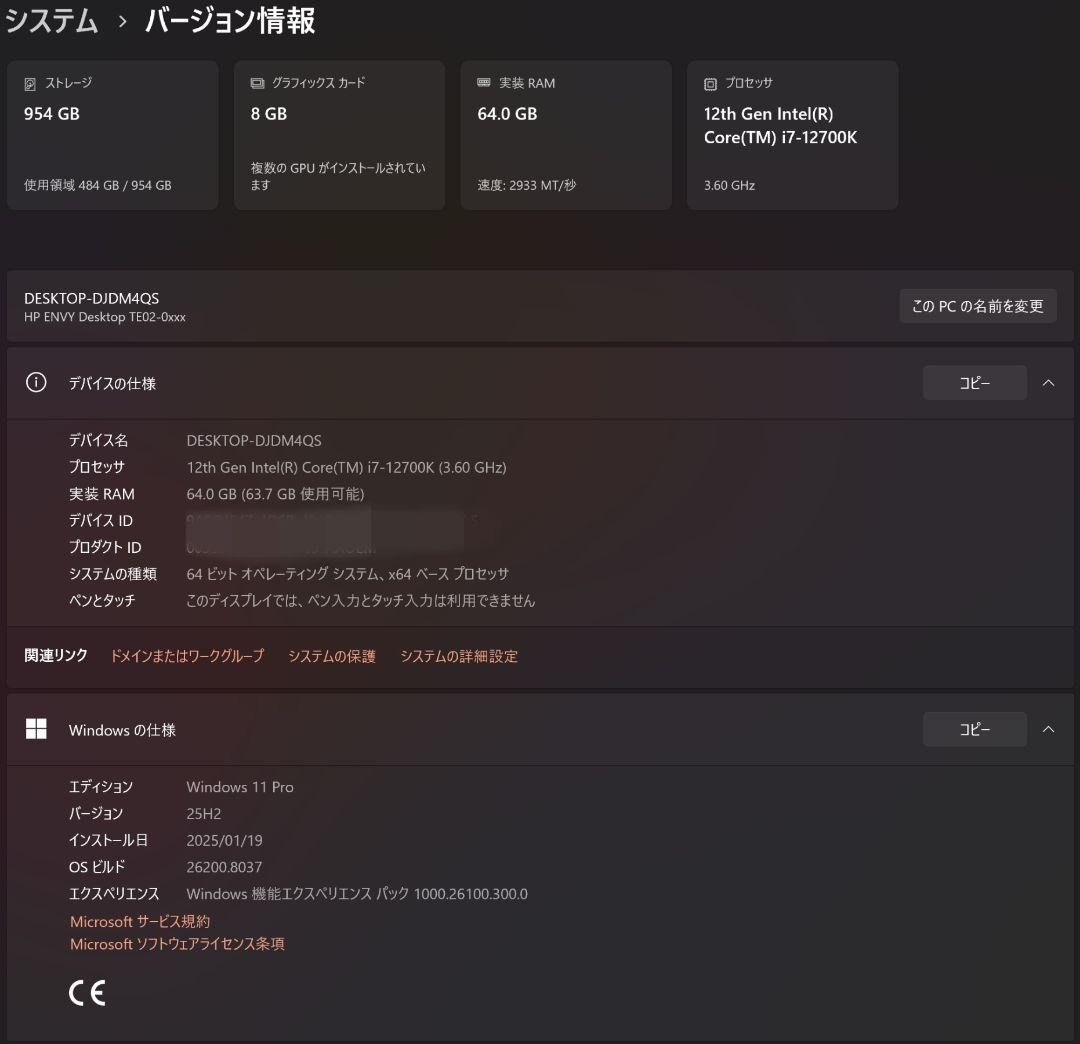
Task: Open ドメインまたはワークグループ link
Action: pyautogui.click(x=187, y=656)
